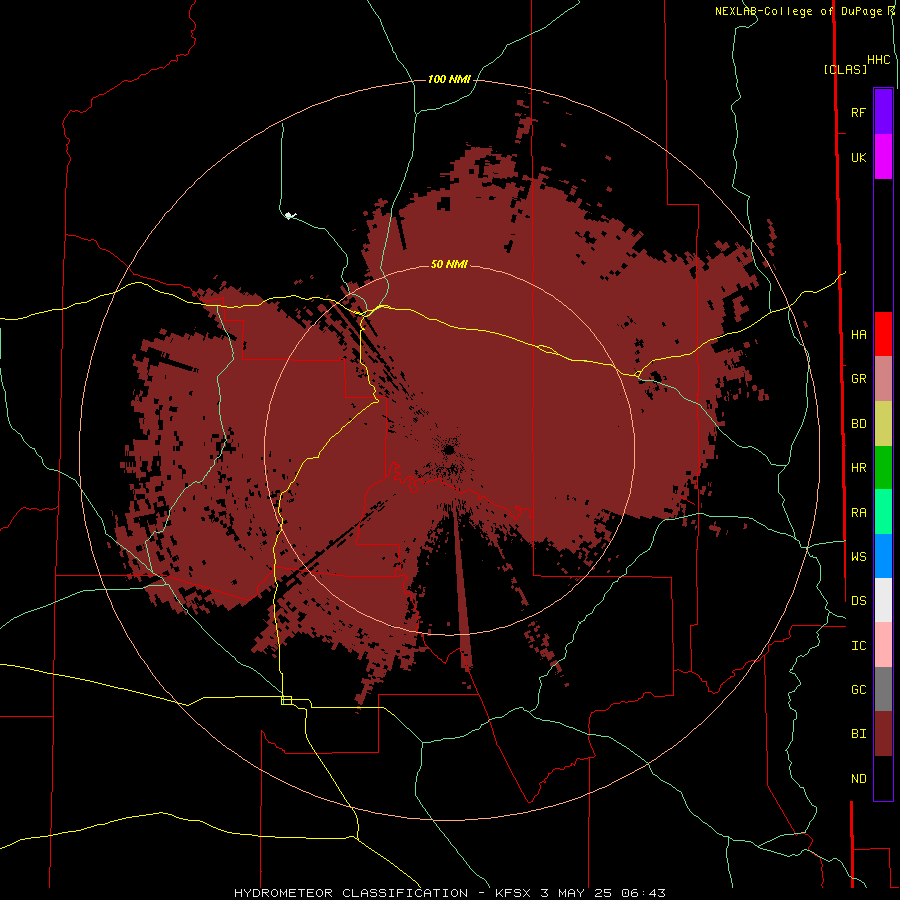Click the IC legend label
The image size is (900, 900).
(858, 646)
